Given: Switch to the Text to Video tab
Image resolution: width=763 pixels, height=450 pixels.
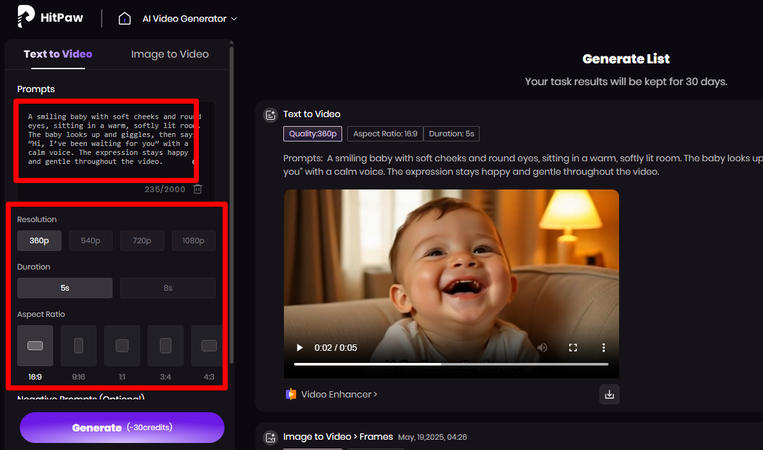Looking at the screenshot, I should [58, 54].
